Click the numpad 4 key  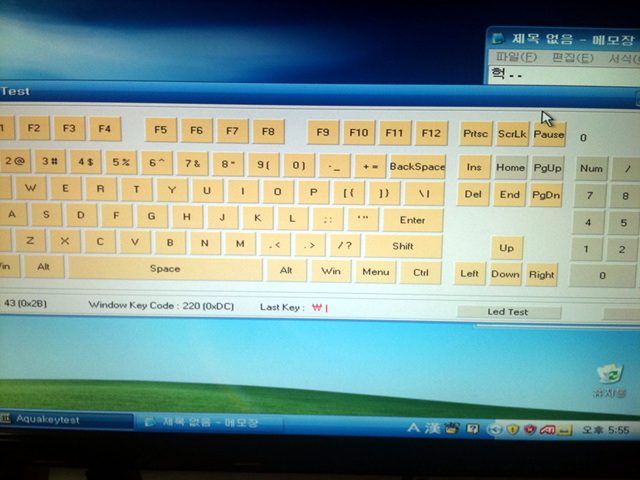588,222
